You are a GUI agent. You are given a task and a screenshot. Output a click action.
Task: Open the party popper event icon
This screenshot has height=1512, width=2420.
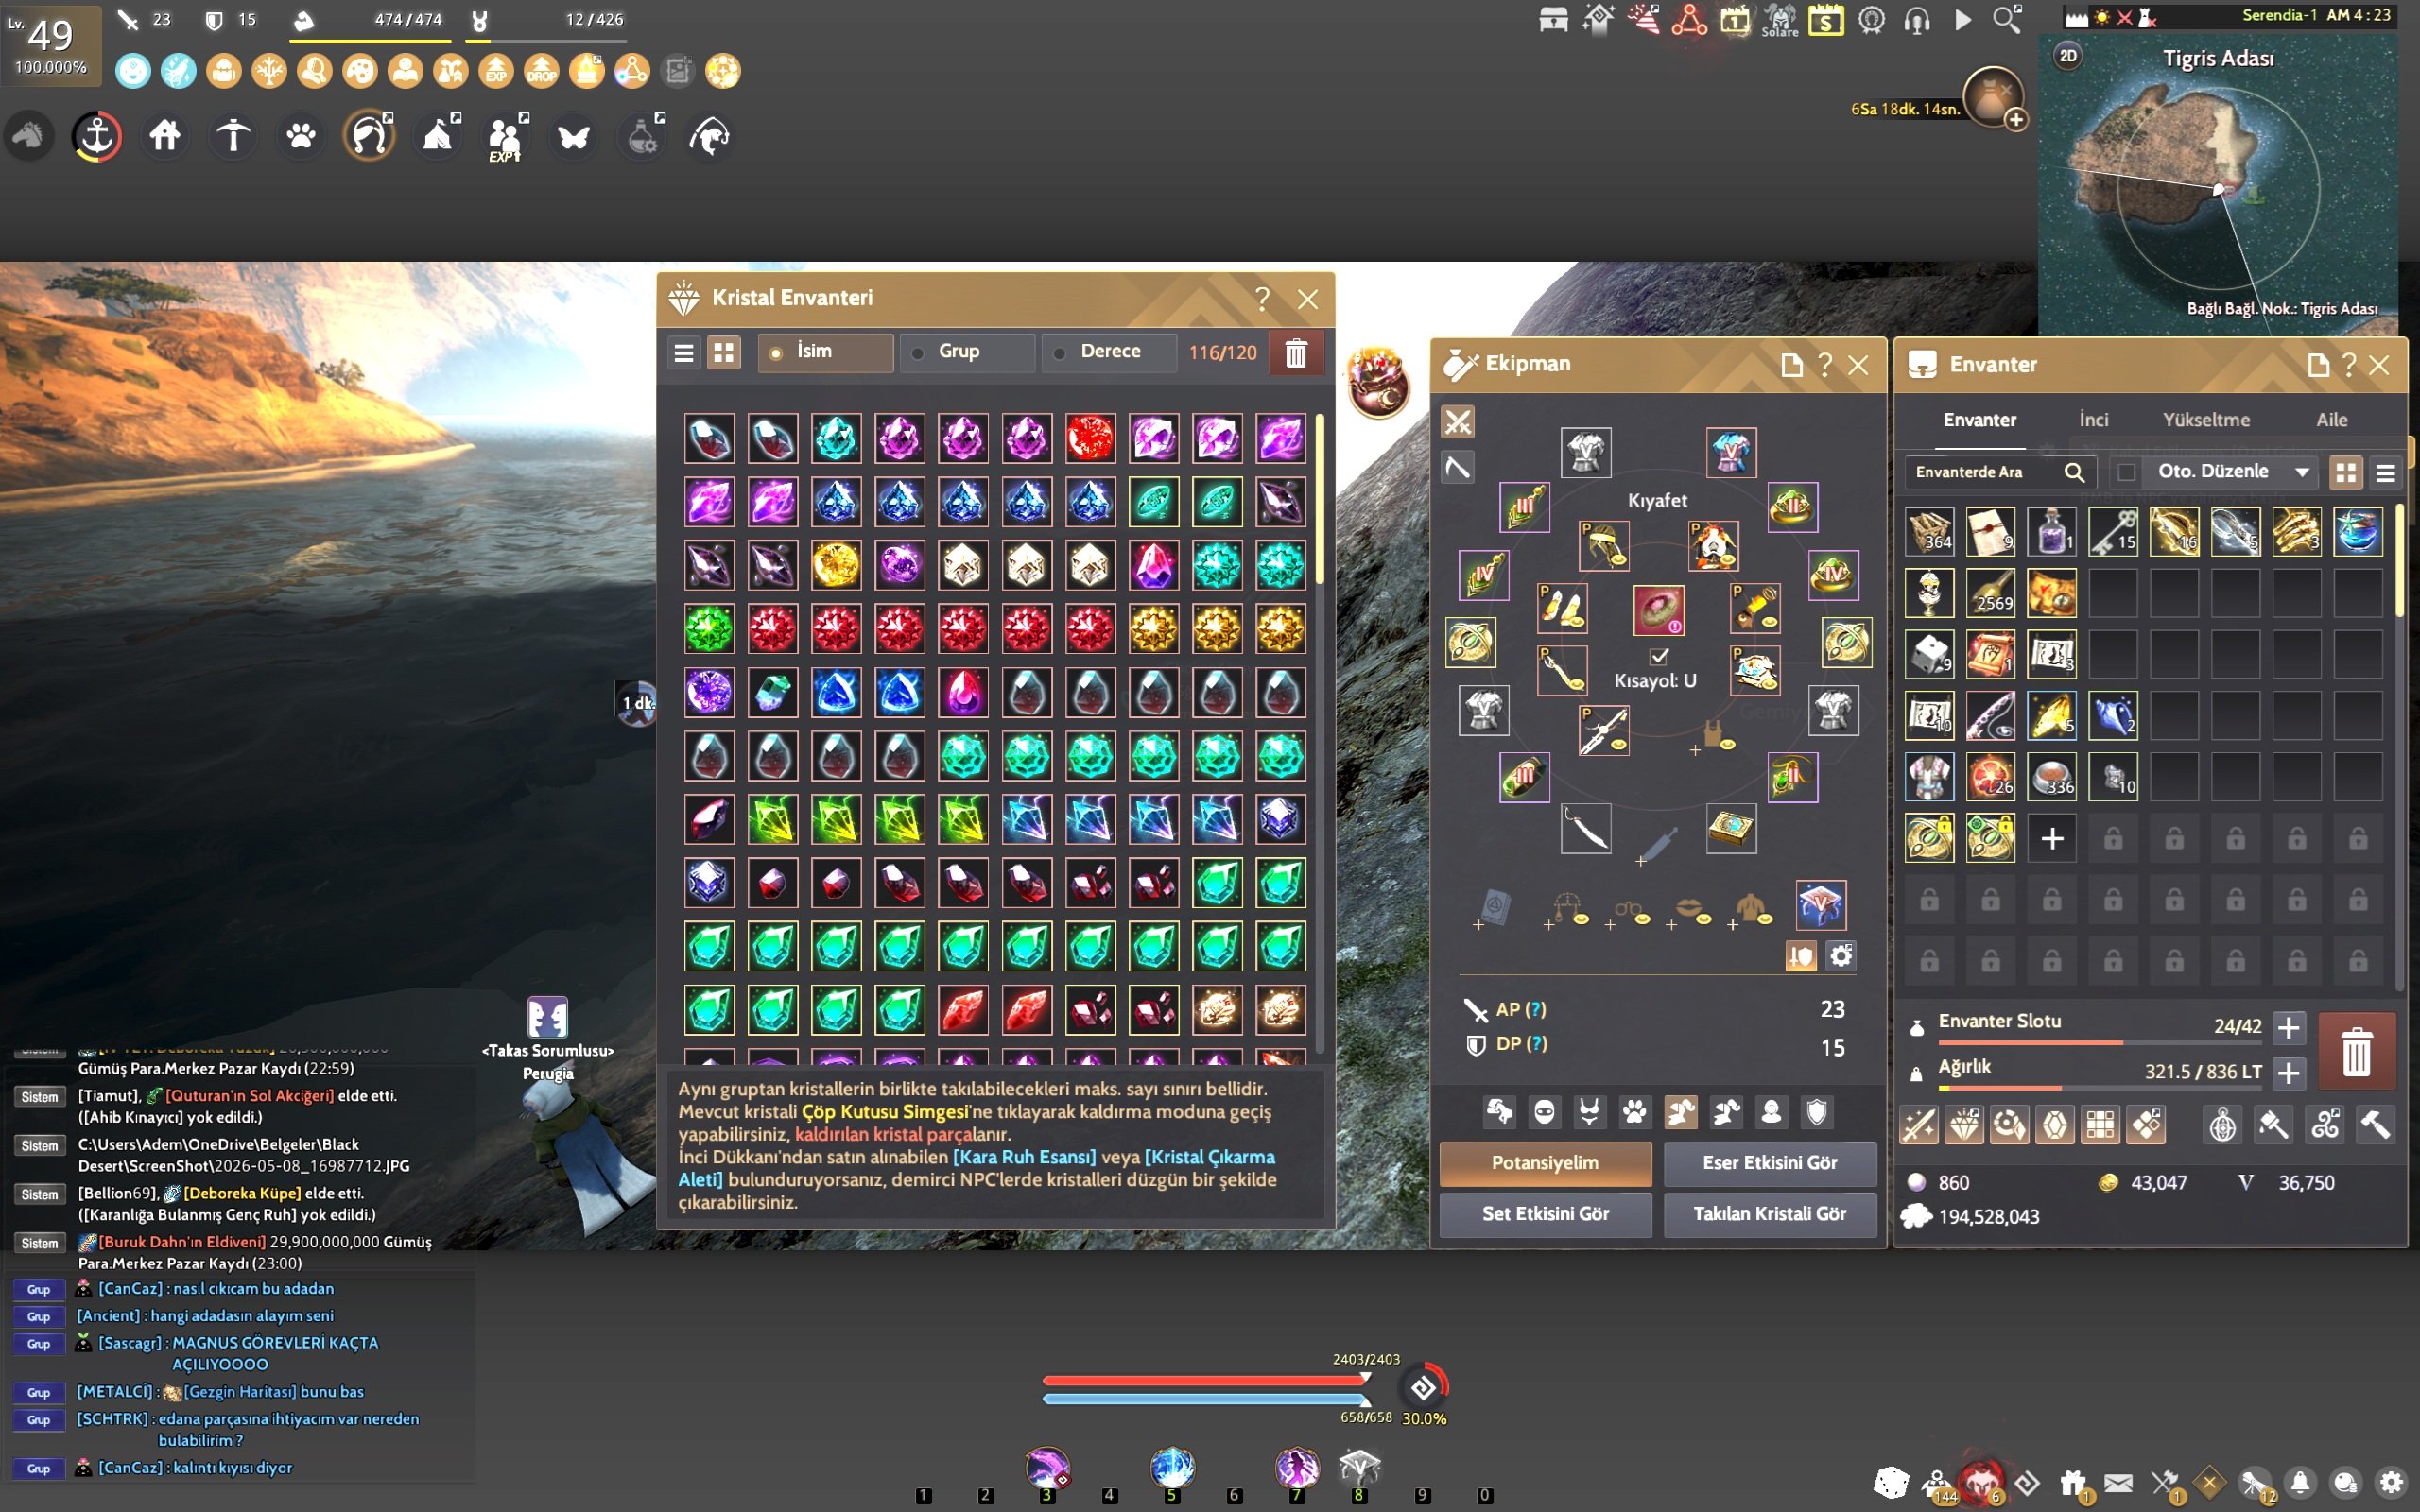pyautogui.click(x=1644, y=20)
